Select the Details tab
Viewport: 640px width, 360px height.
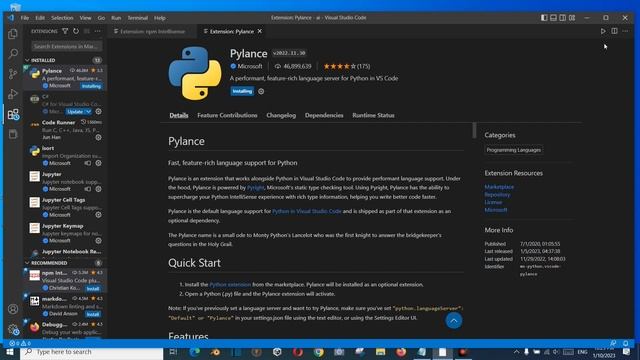[x=179, y=116]
